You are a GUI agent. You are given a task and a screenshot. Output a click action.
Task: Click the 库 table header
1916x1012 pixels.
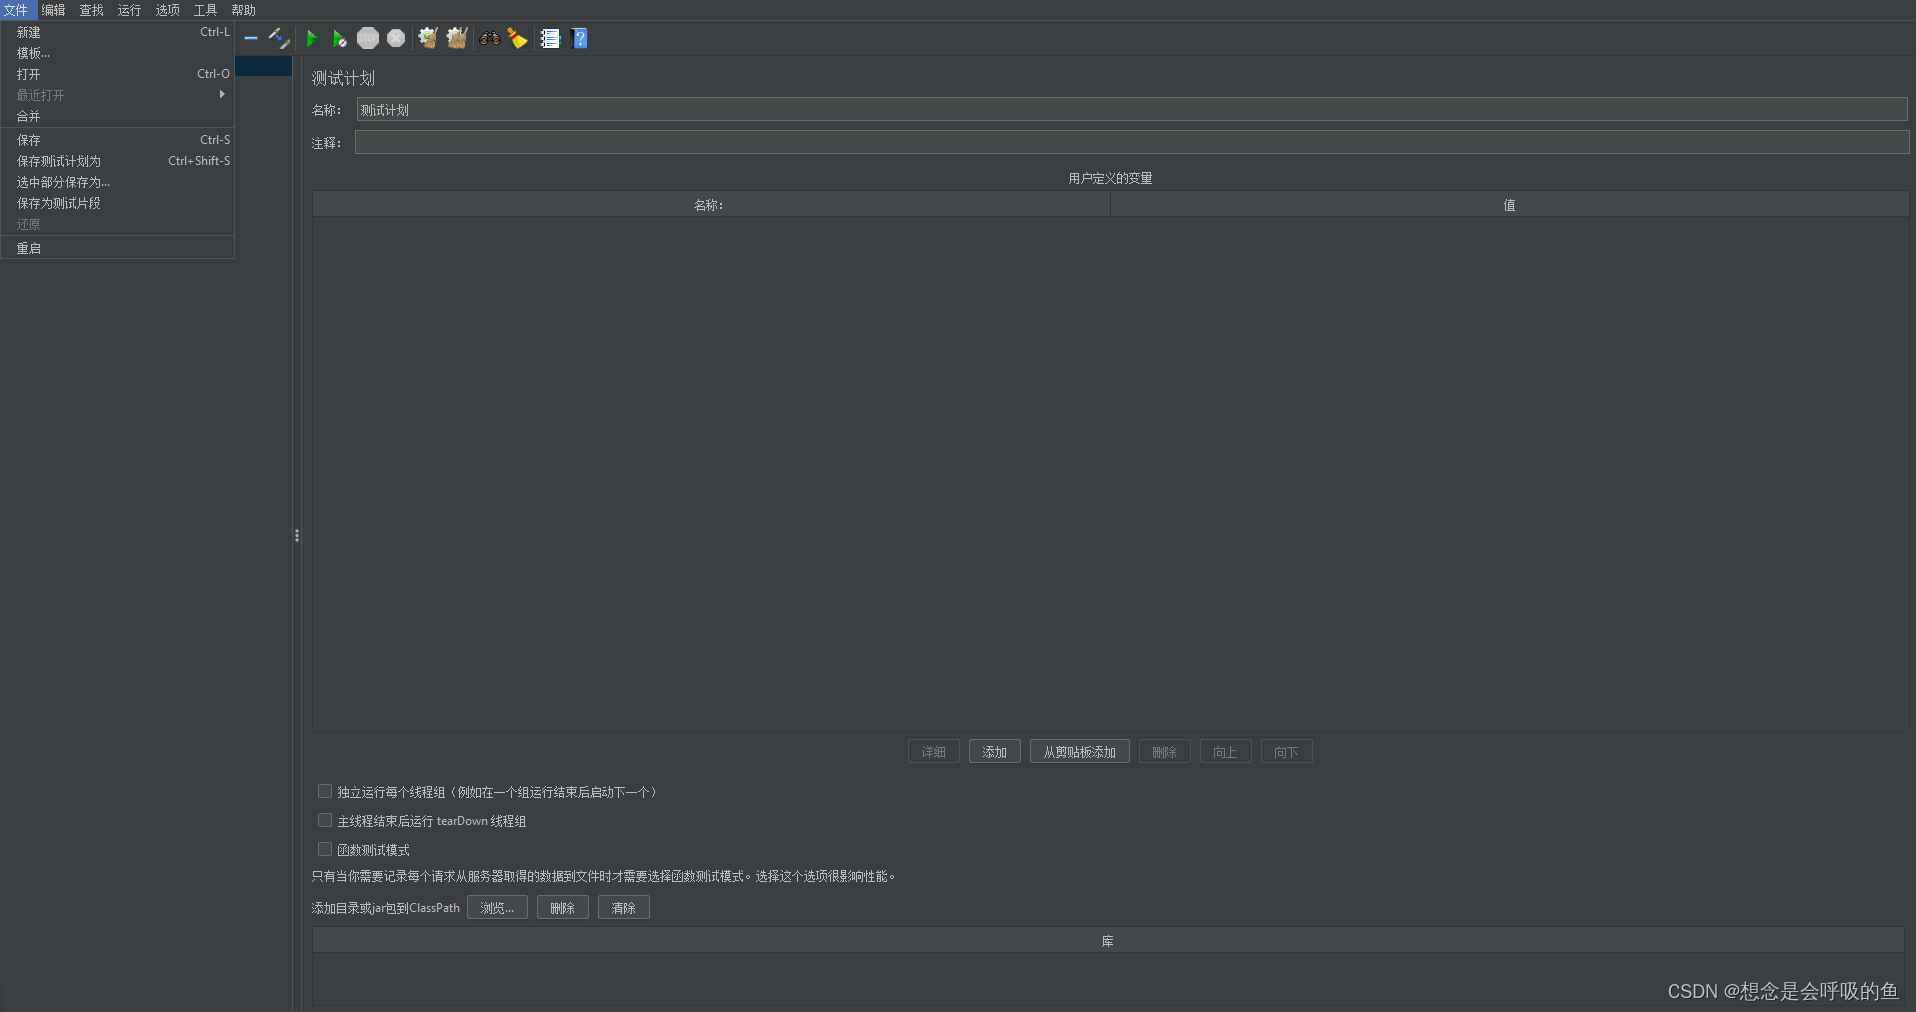click(x=1108, y=941)
